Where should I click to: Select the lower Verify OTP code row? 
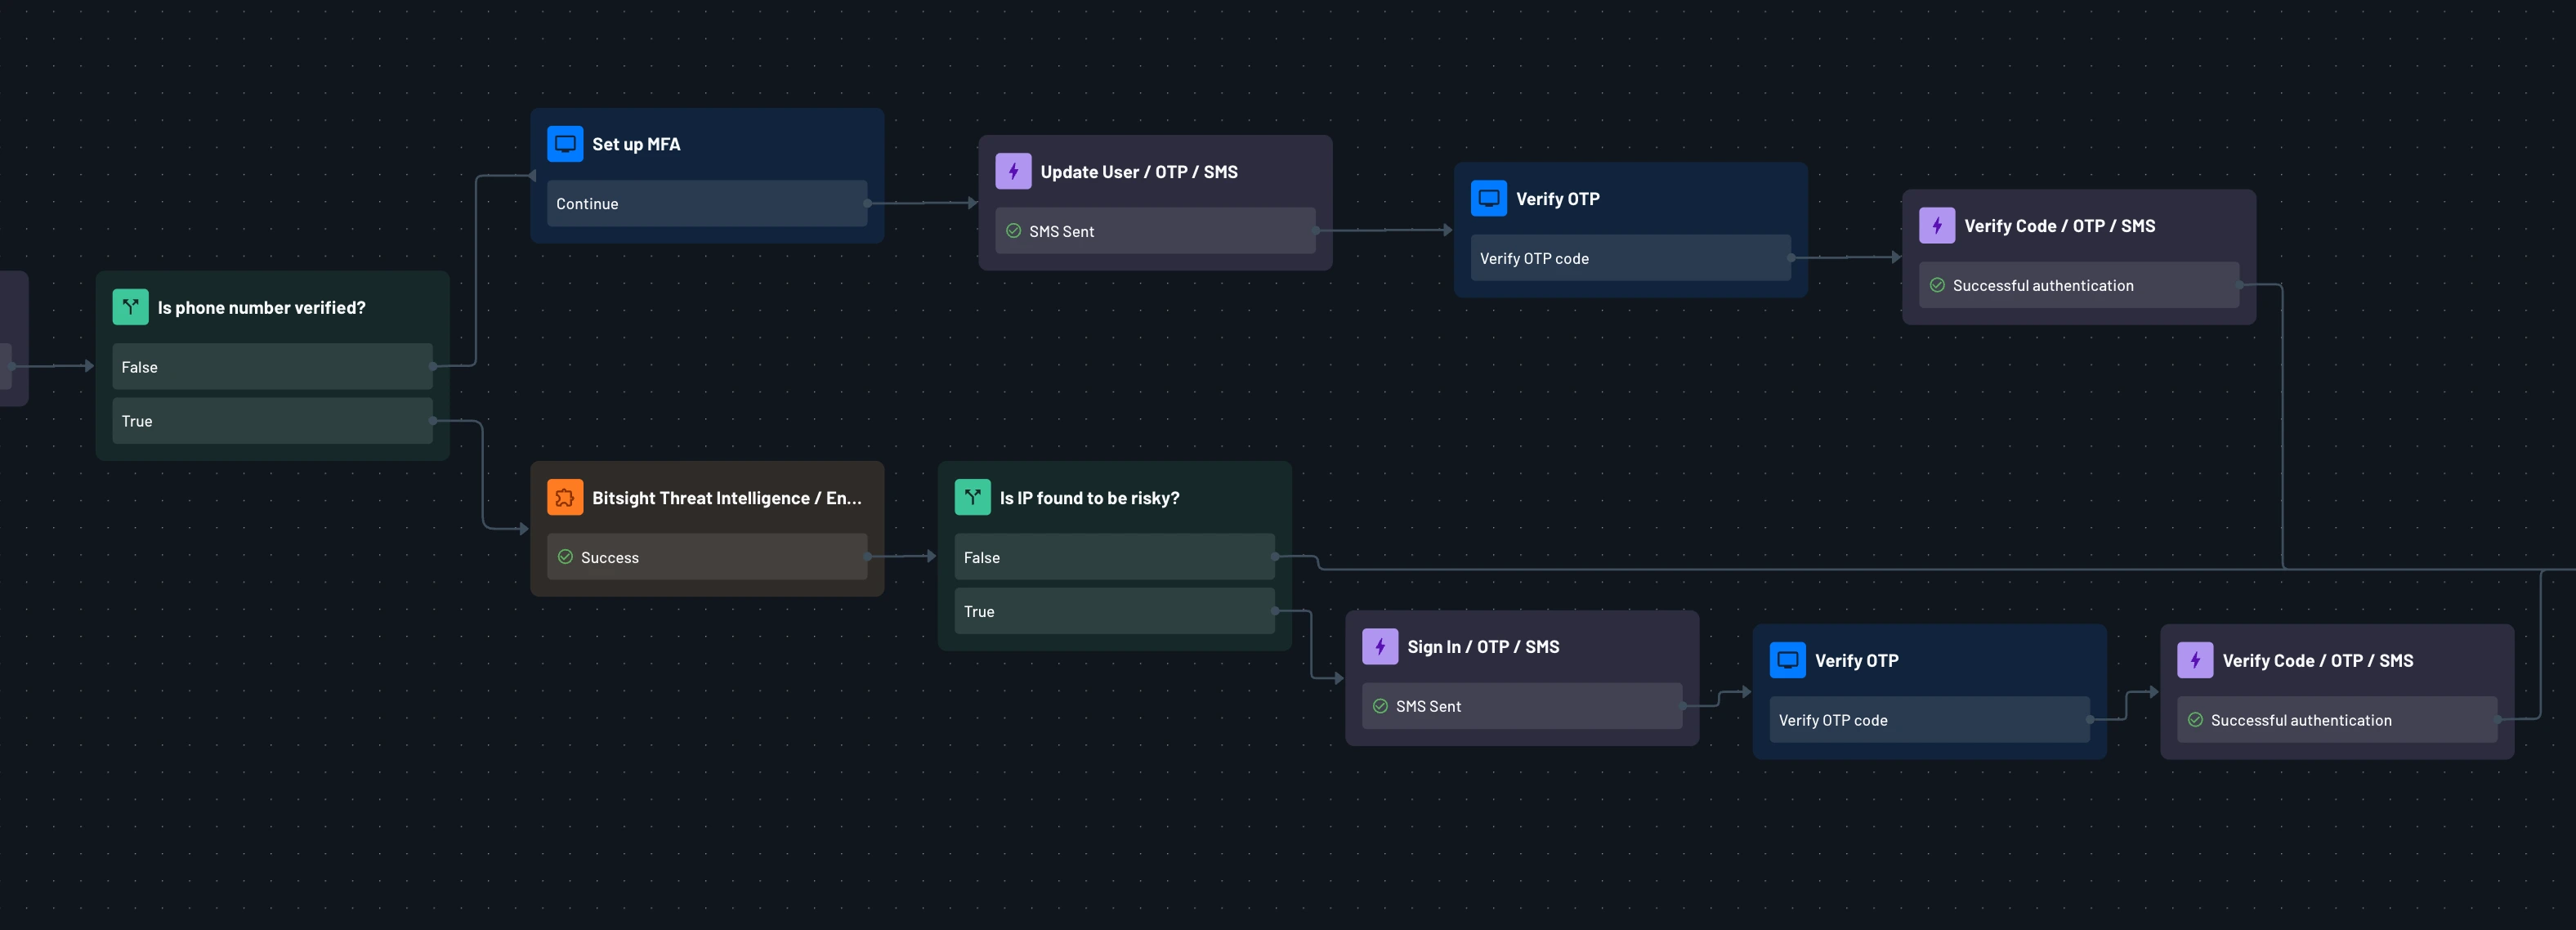click(1929, 720)
